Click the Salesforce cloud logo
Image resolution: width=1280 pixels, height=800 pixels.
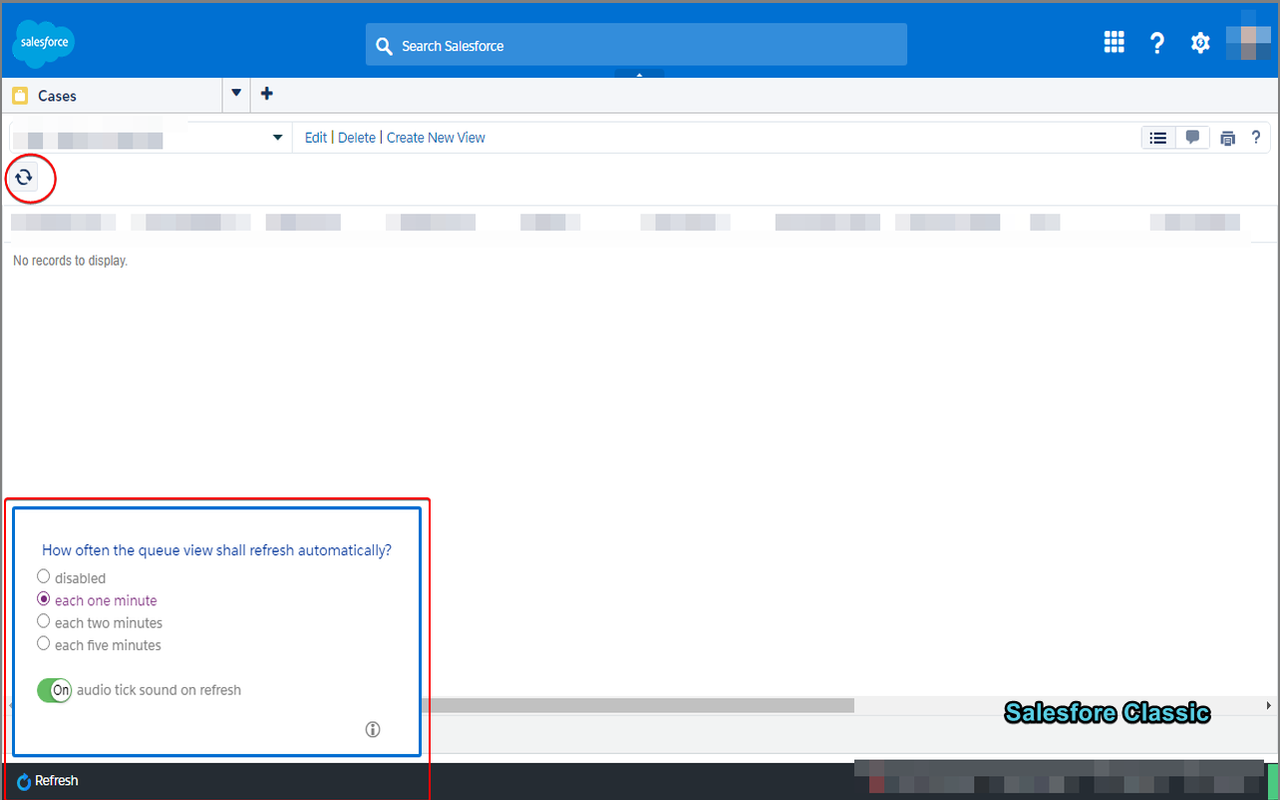[x=44, y=42]
